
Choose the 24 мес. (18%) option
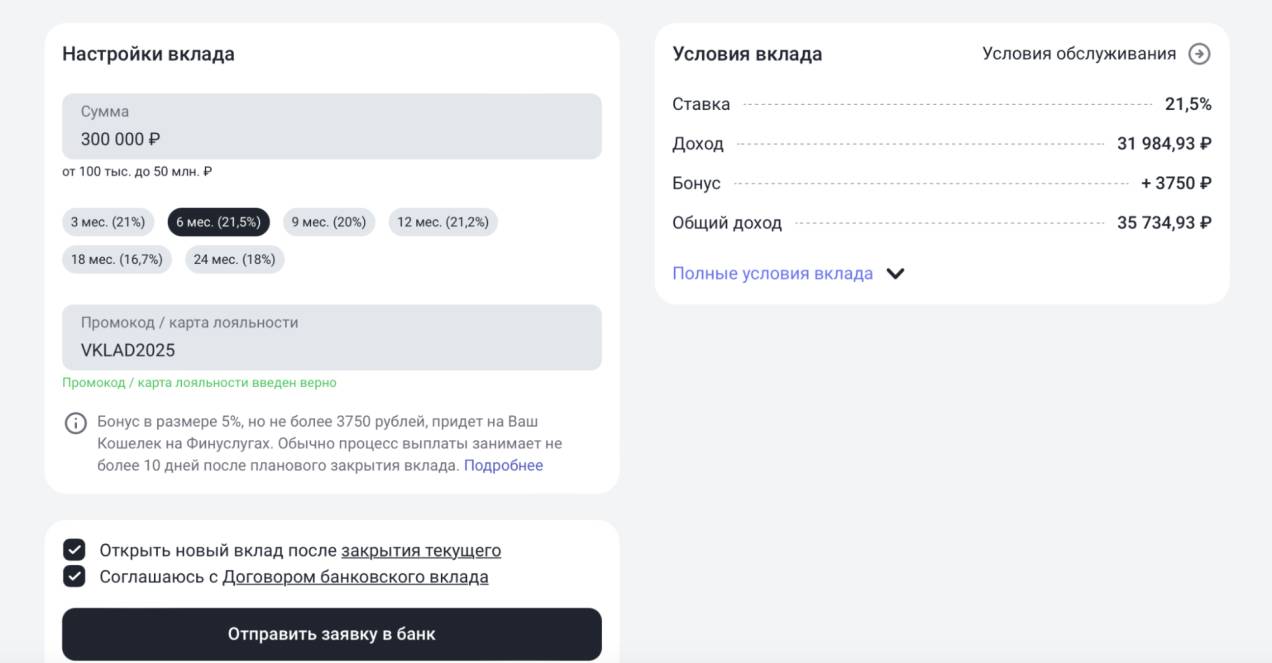point(233,259)
